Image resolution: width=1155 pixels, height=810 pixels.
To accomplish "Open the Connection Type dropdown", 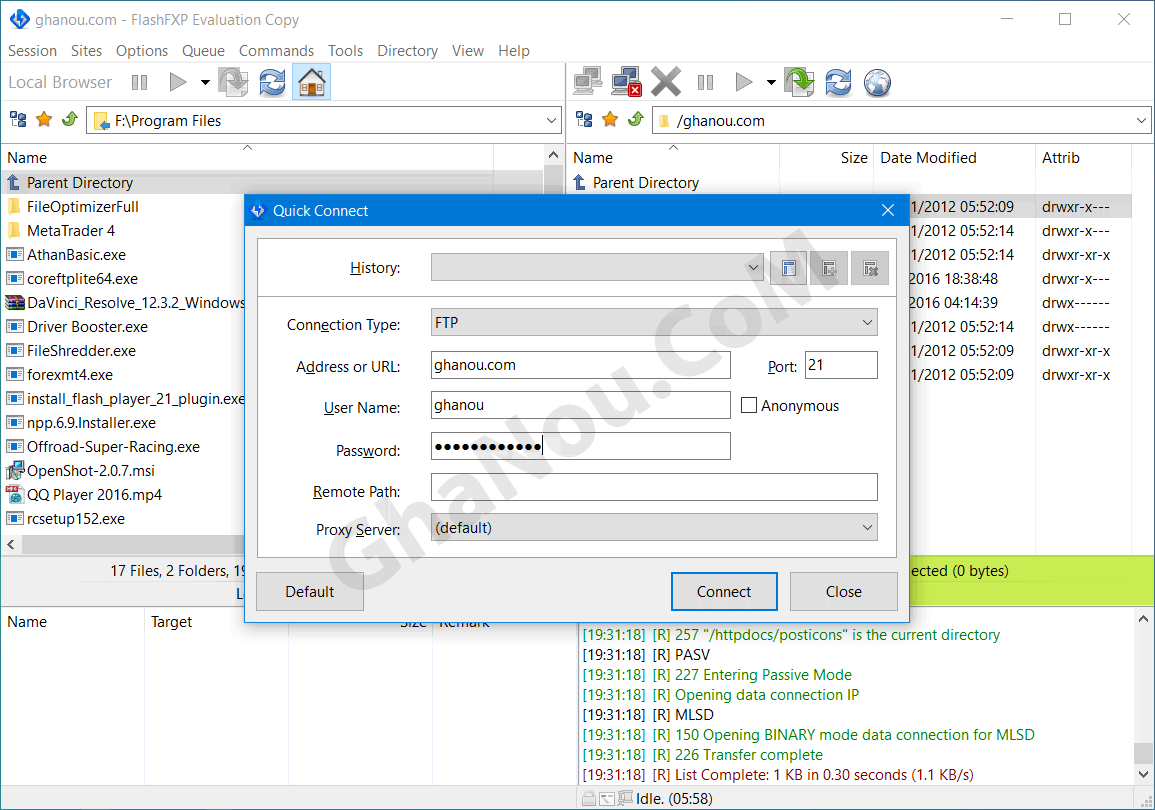I will coord(867,323).
